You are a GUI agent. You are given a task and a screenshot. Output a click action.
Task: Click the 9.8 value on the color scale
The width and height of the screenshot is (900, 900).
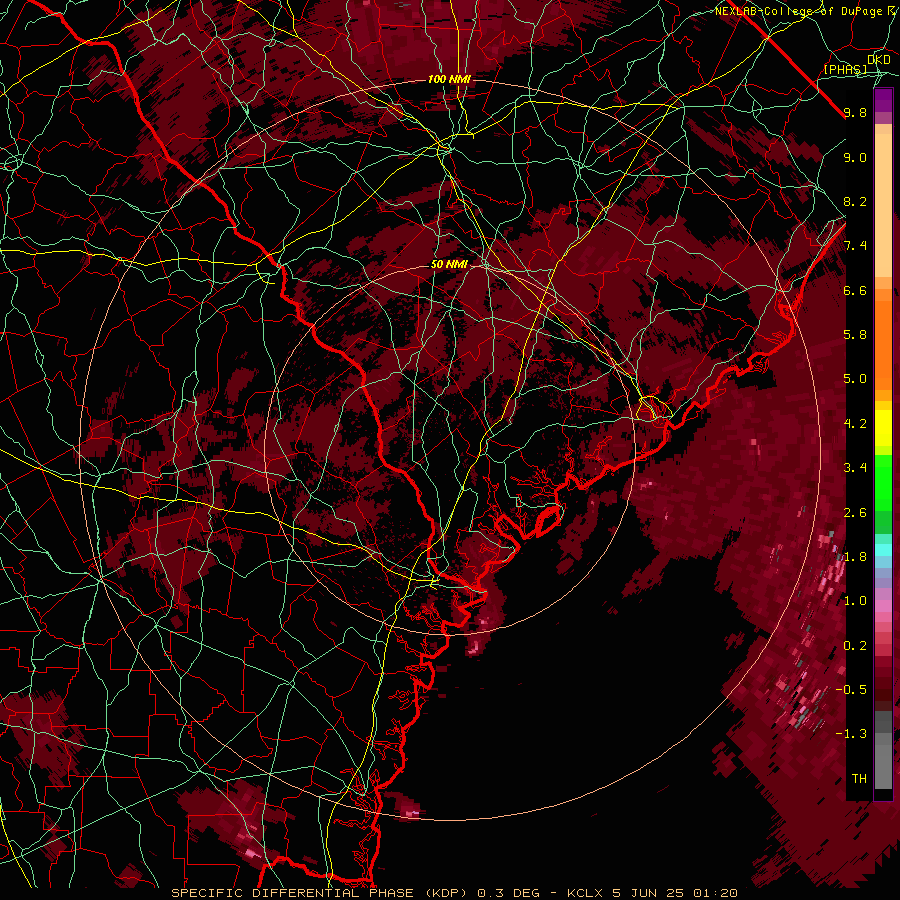855,112
